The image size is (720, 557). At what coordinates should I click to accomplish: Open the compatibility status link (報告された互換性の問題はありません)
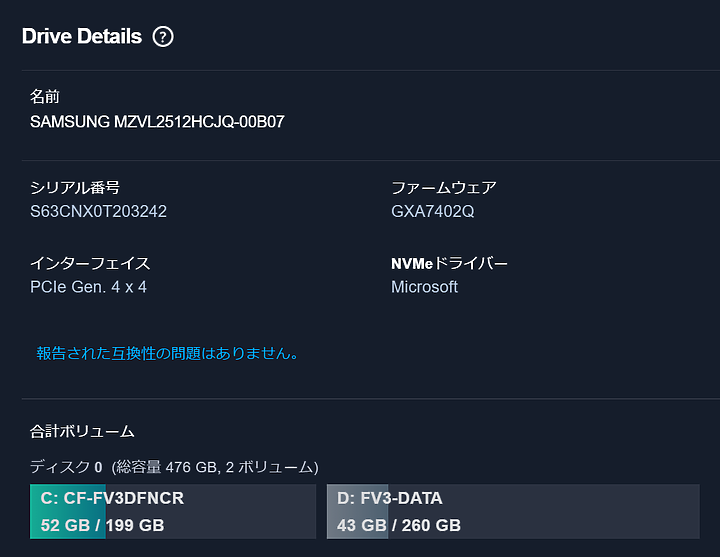[x=168, y=353]
